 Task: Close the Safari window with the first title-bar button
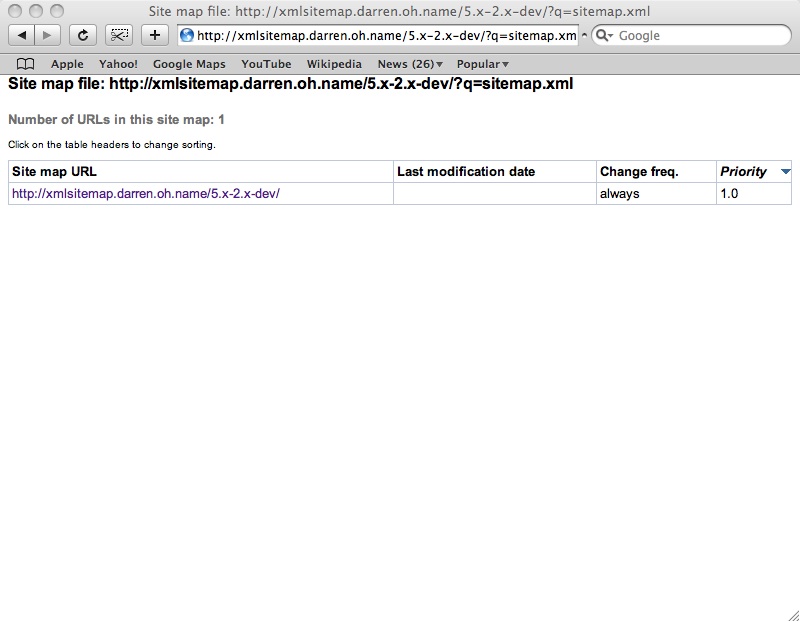coord(15,11)
